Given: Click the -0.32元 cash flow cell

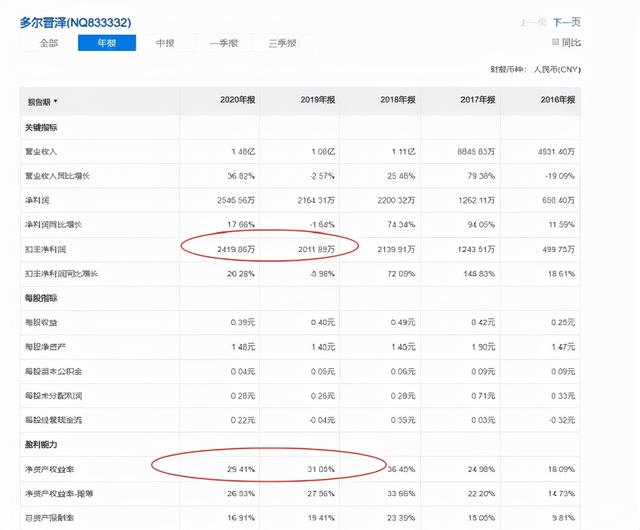Looking at the screenshot, I should click(x=562, y=420).
